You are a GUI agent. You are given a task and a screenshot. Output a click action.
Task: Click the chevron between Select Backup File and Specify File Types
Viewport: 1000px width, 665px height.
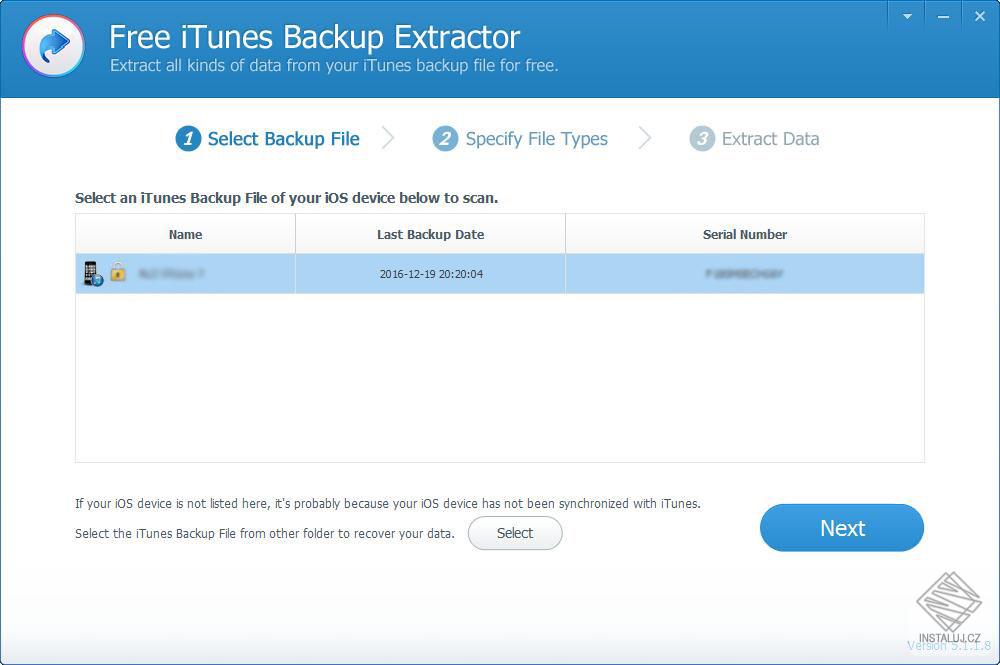(x=390, y=139)
